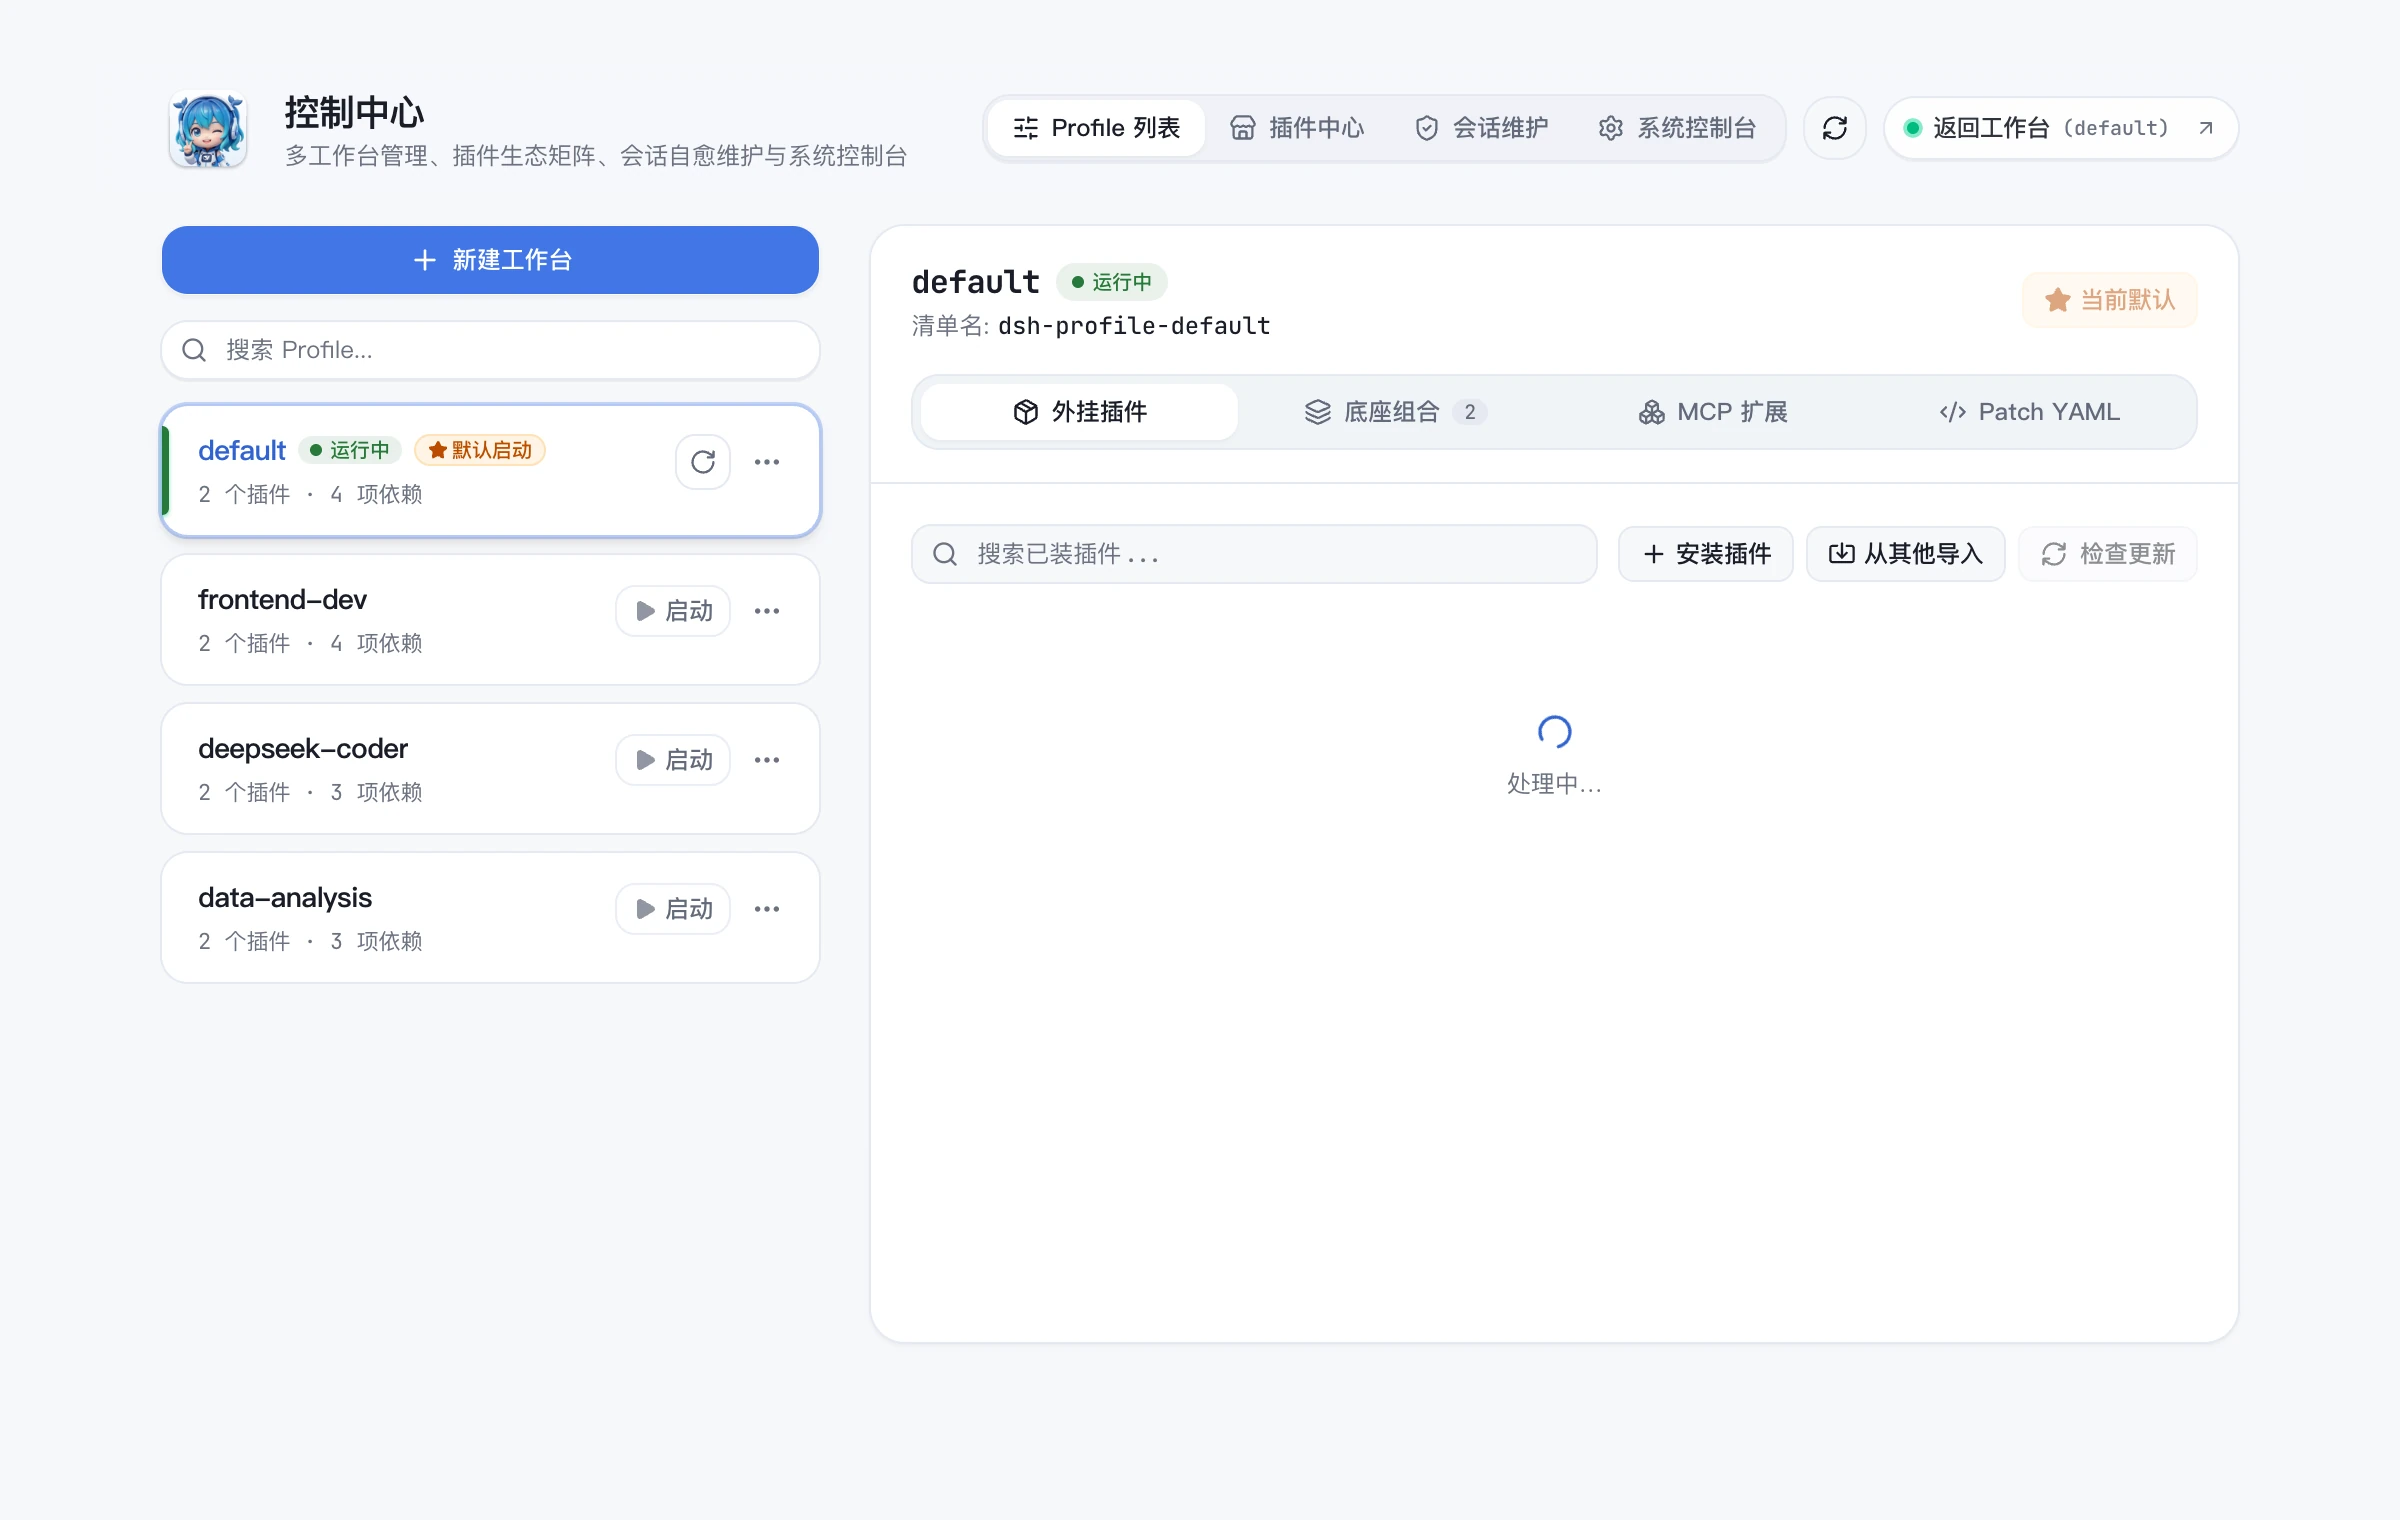
Task: Switch to 外挂插件 tab
Action: click(x=1079, y=412)
